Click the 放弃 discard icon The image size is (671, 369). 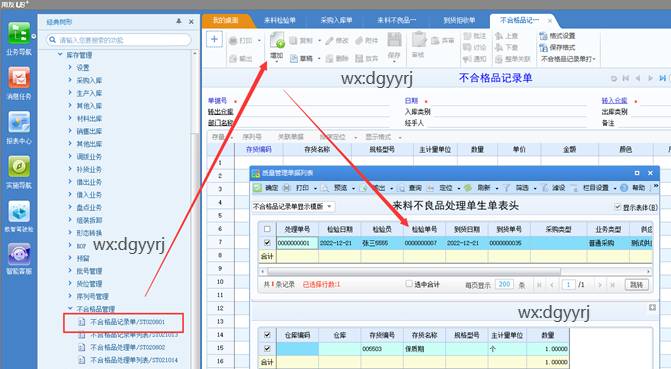tap(359, 59)
